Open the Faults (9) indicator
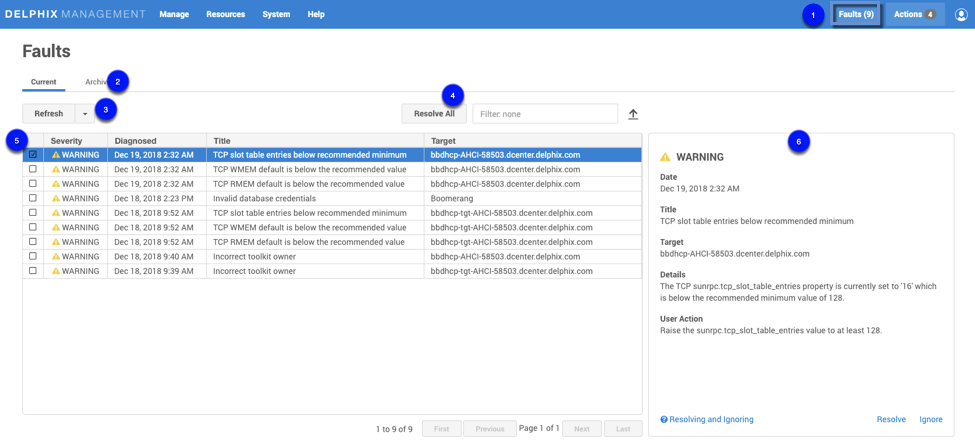The width and height of the screenshot is (975, 441). tap(855, 15)
